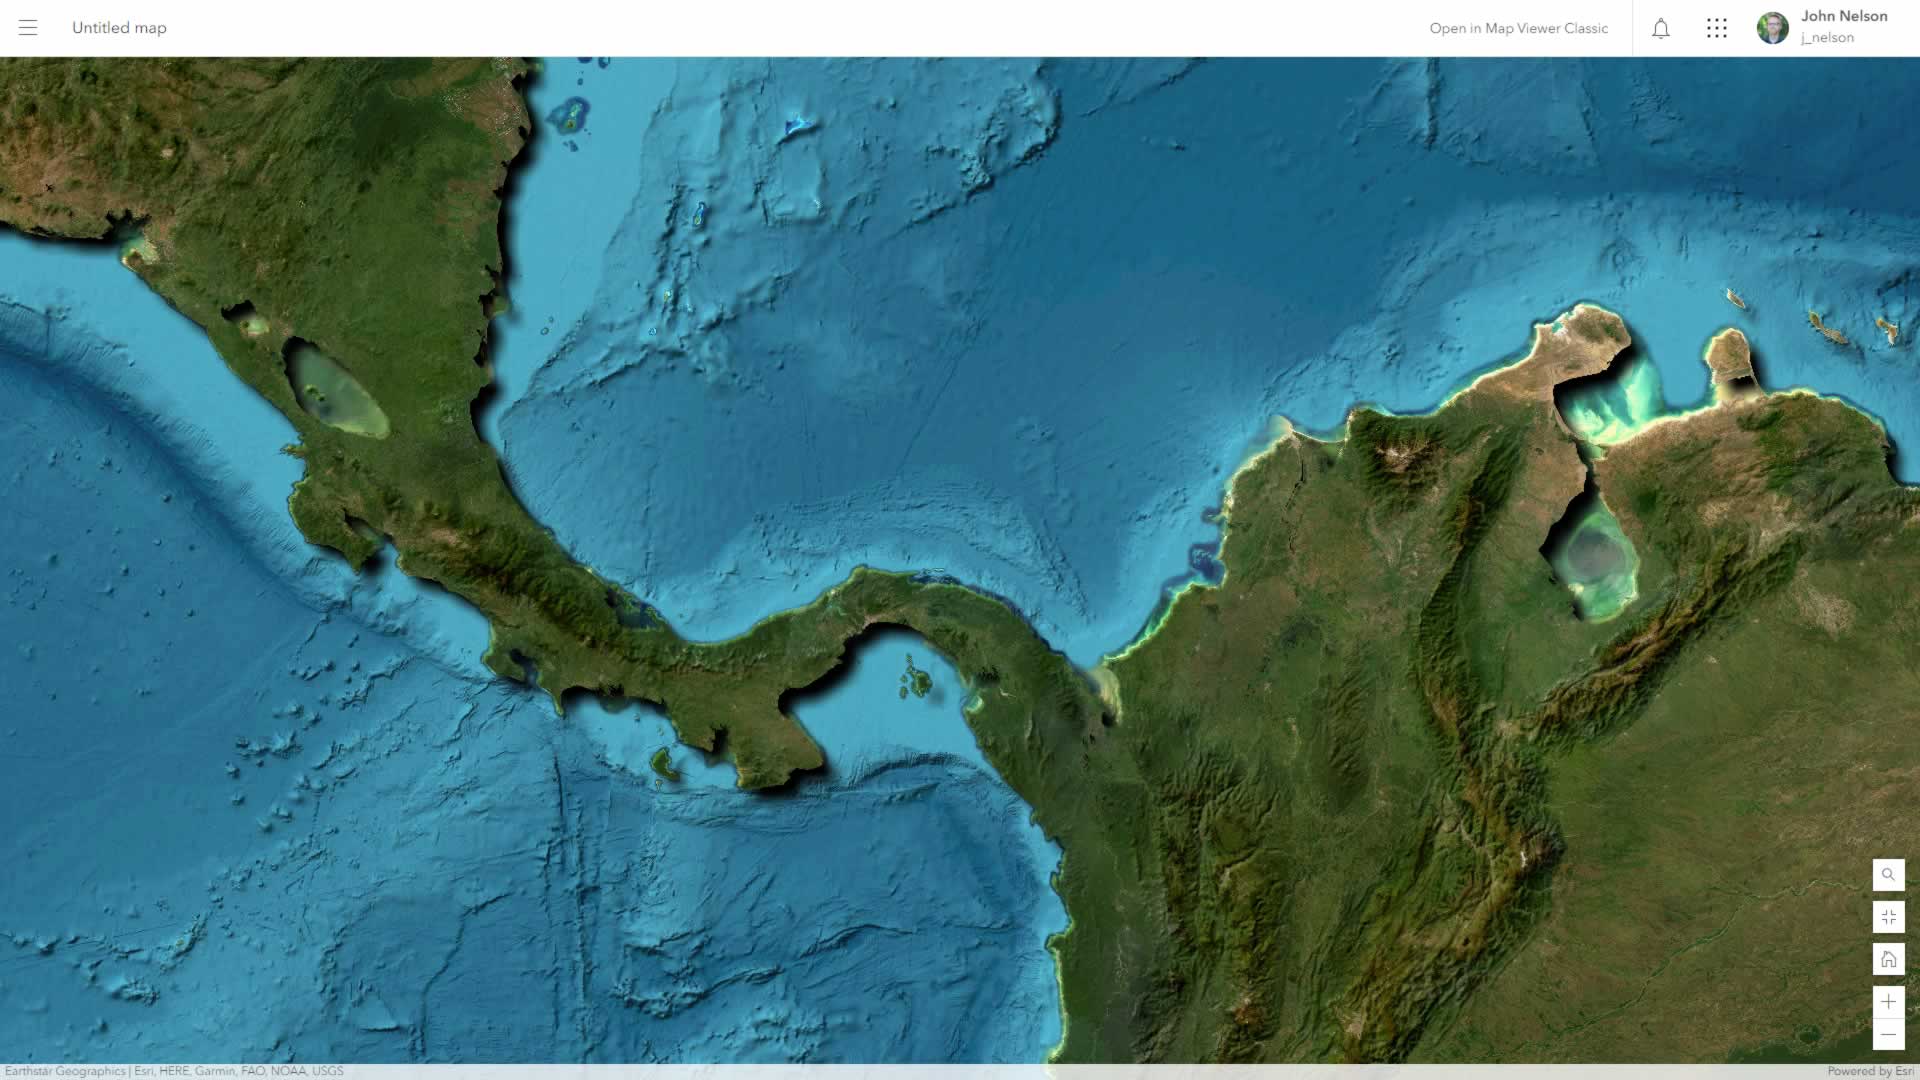Screen dimensions: 1920x1080
Task: Click the Untitled map title
Action: tap(119, 28)
